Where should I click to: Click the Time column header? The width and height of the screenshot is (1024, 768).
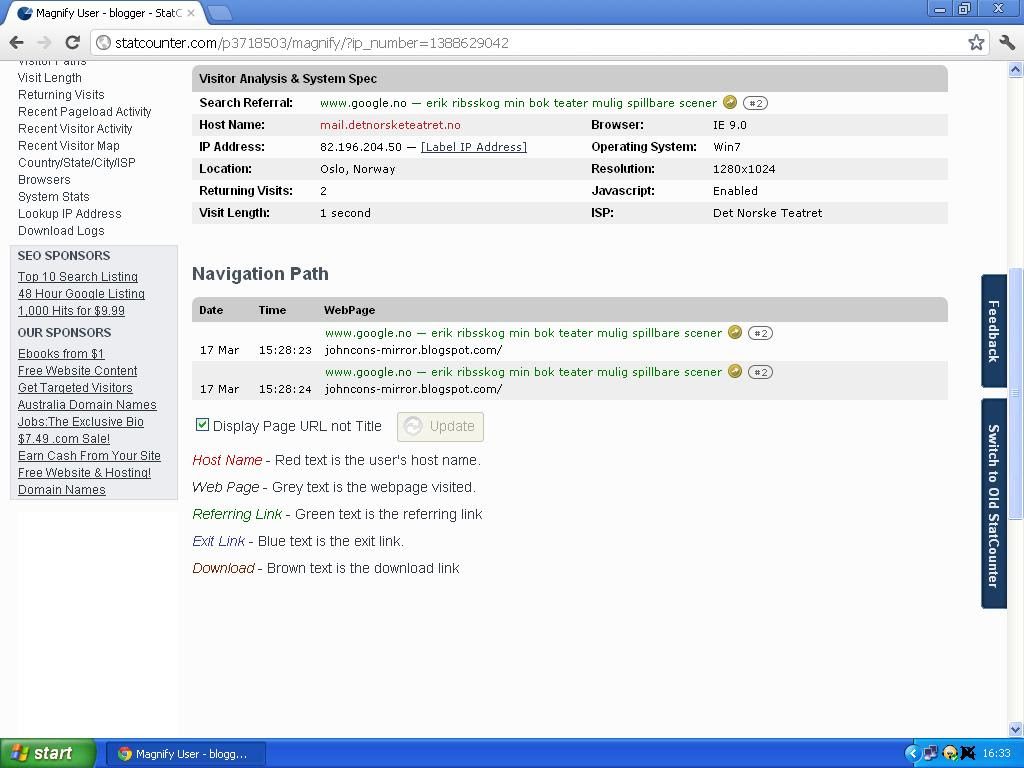coord(272,310)
